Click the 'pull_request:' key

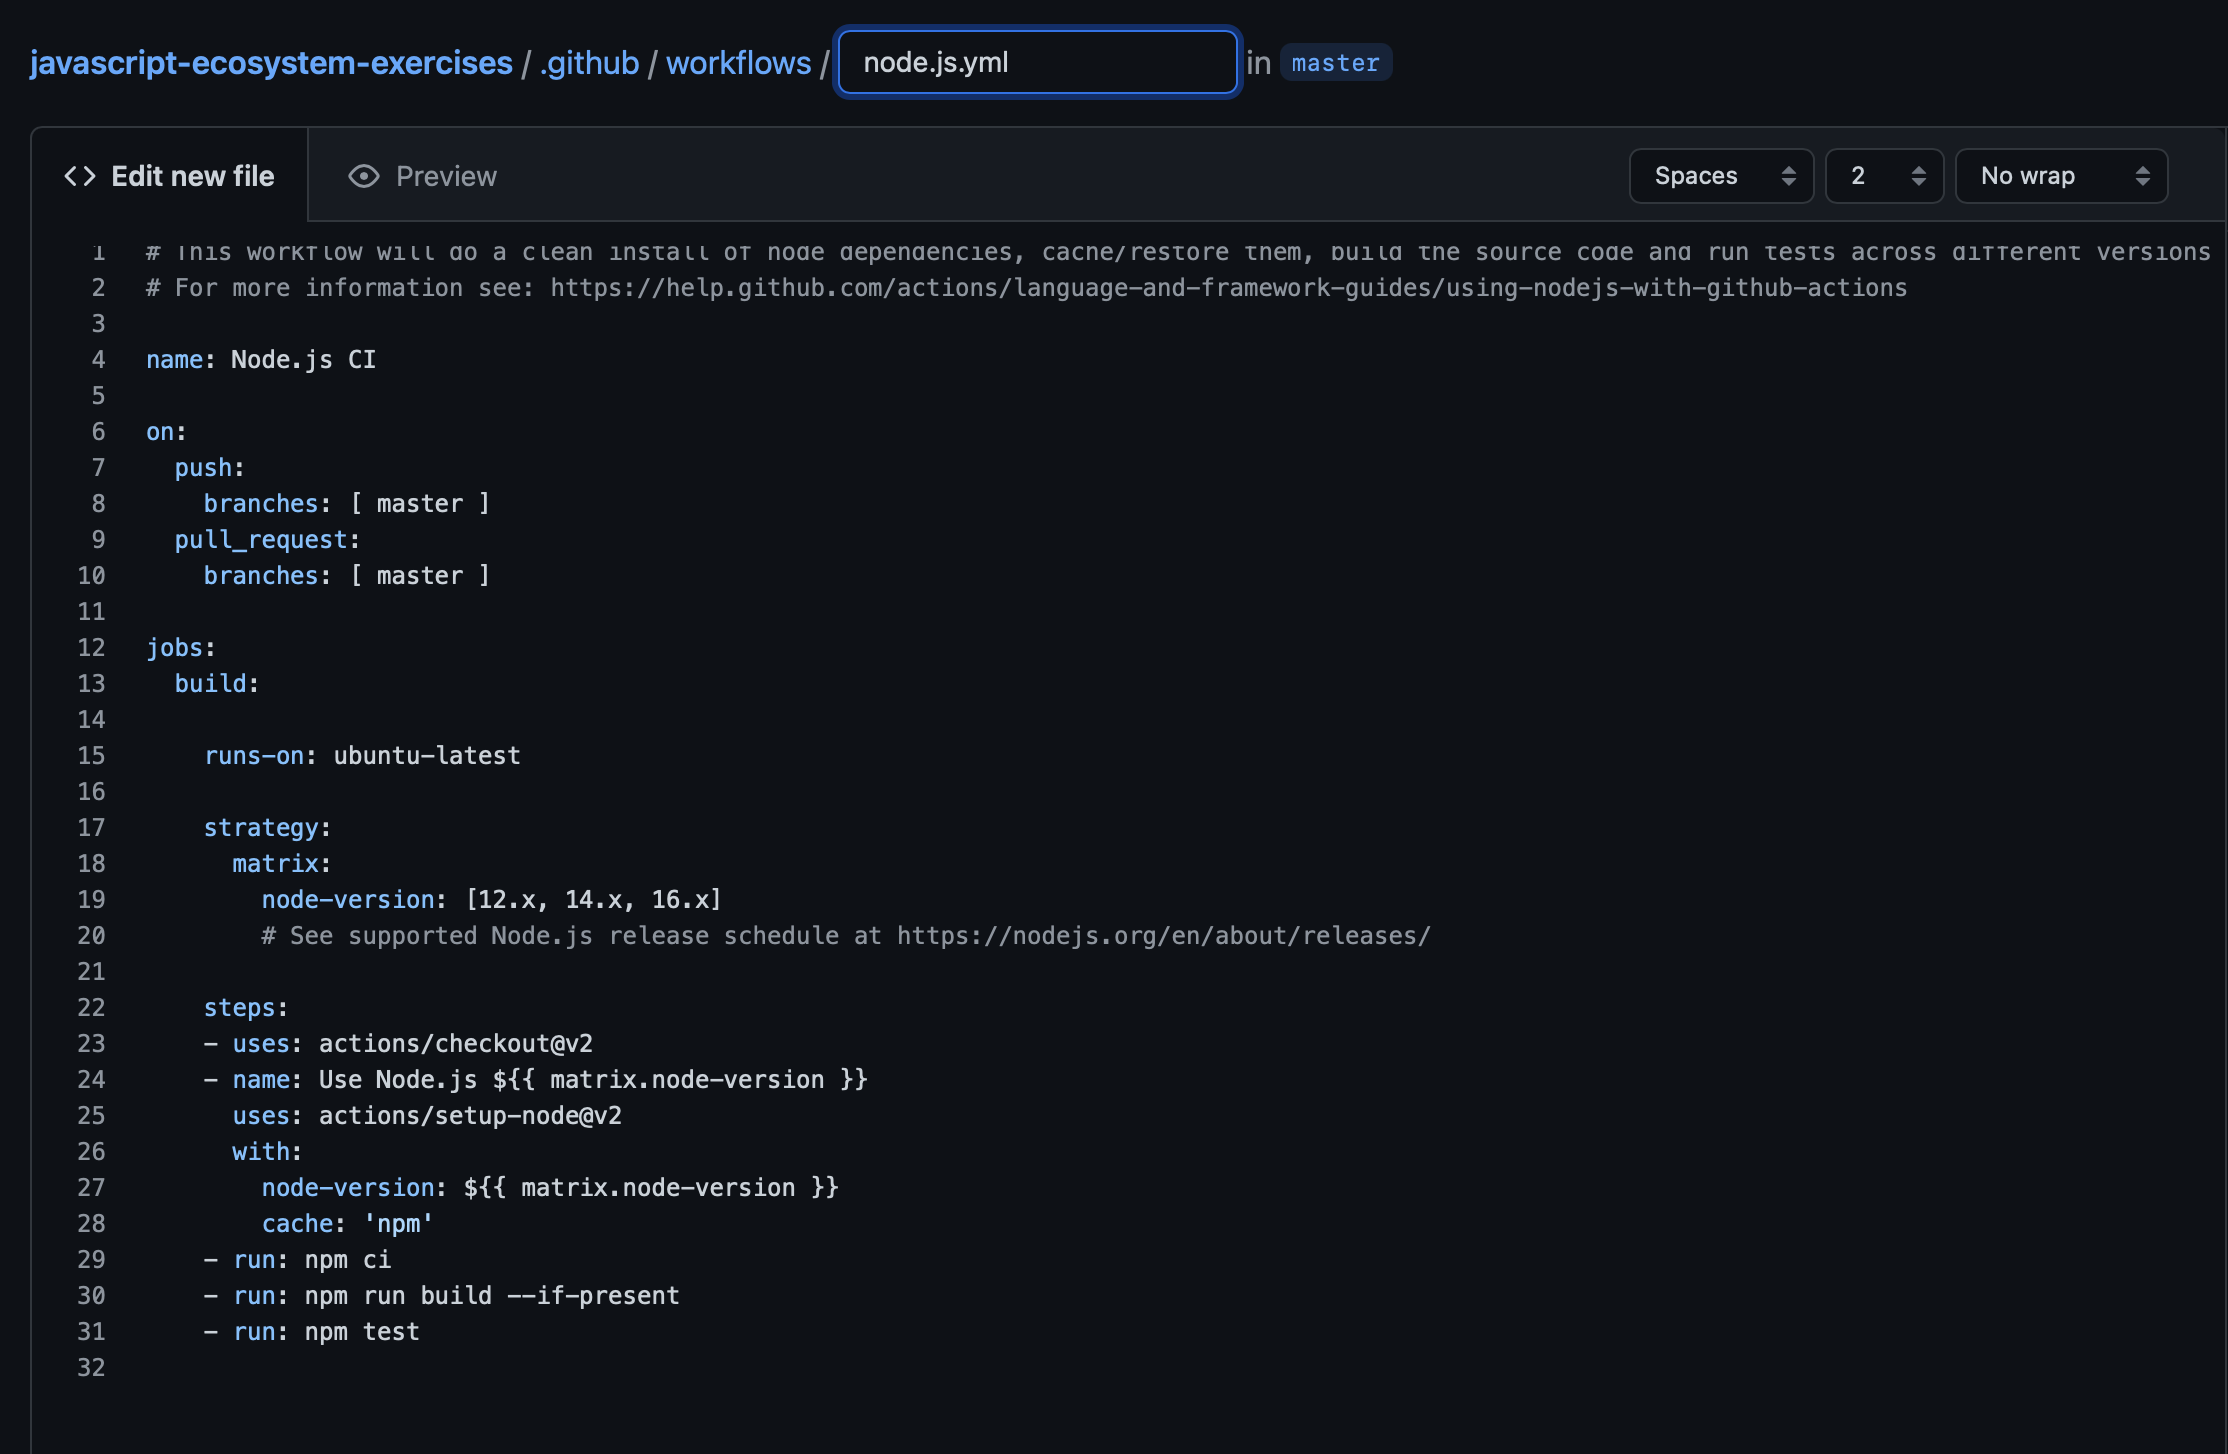click(x=267, y=540)
